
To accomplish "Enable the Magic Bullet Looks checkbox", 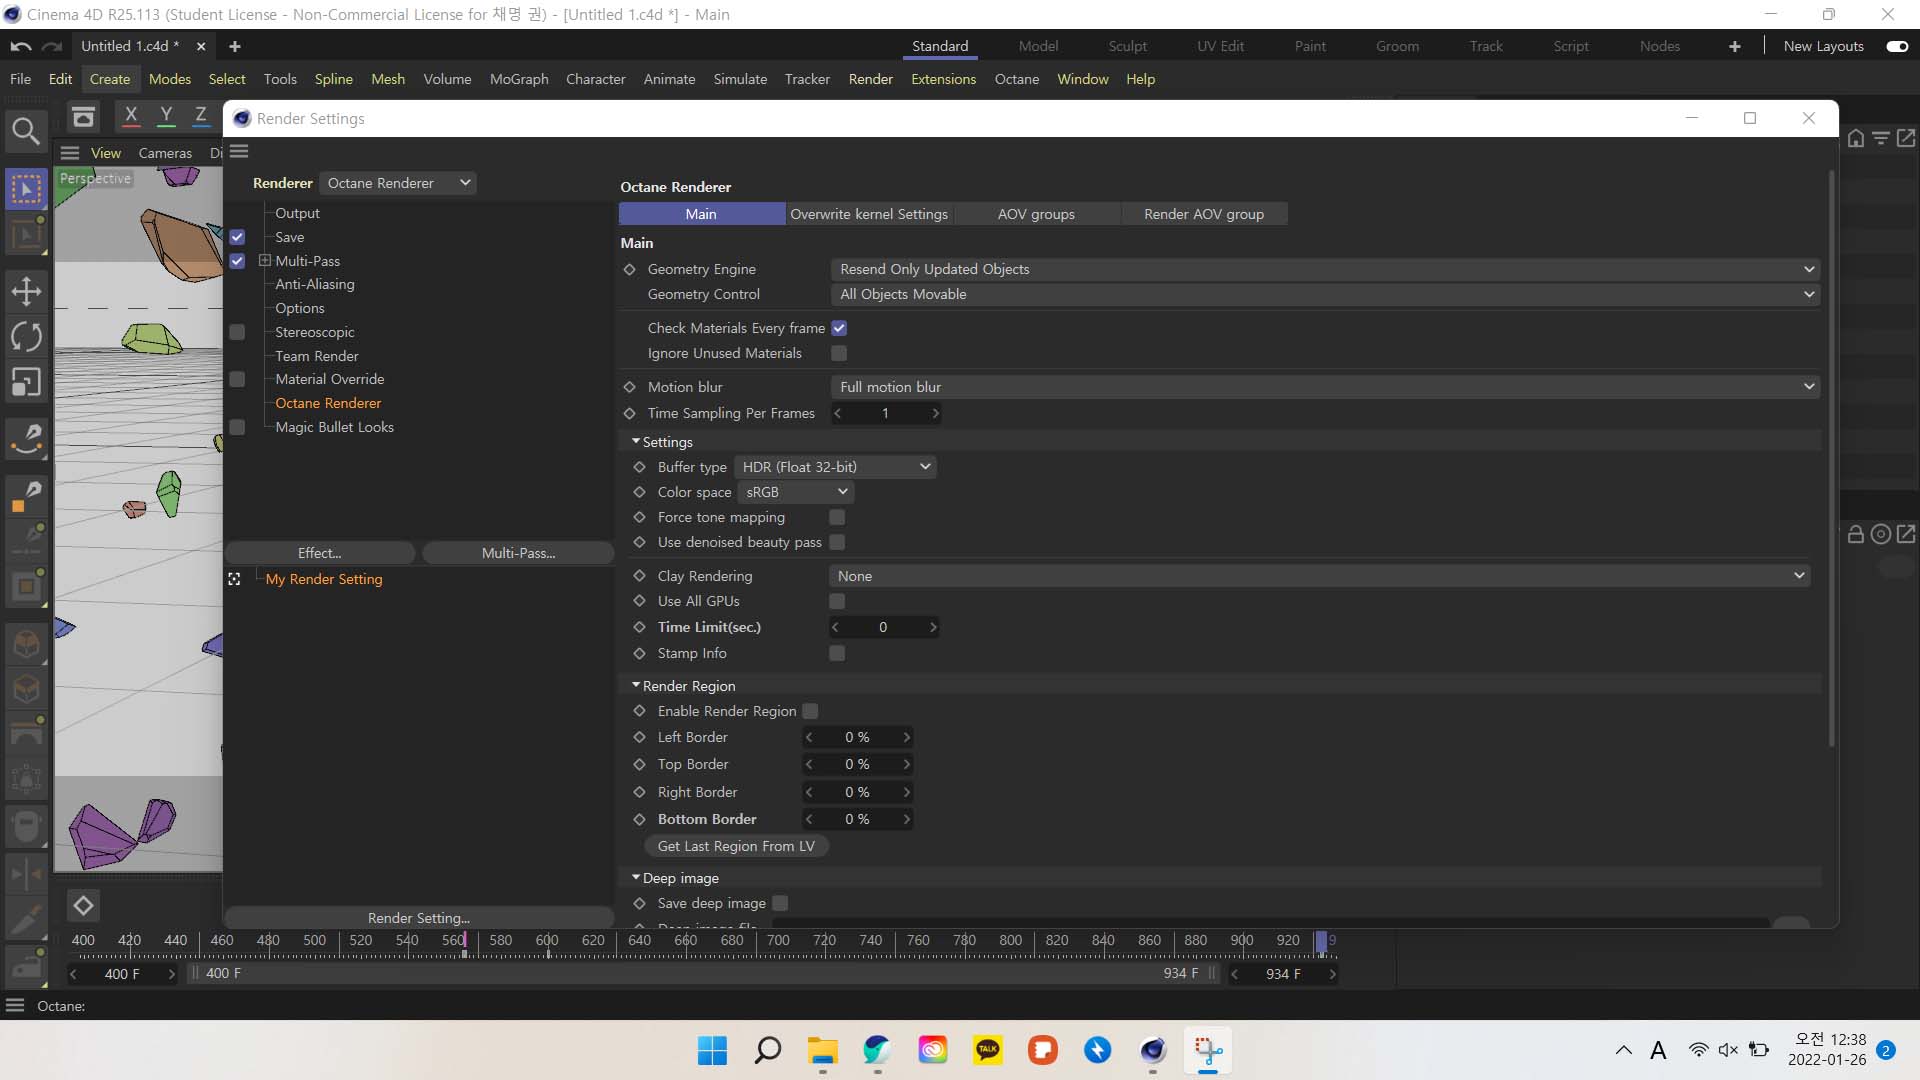I will tap(237, 427).
